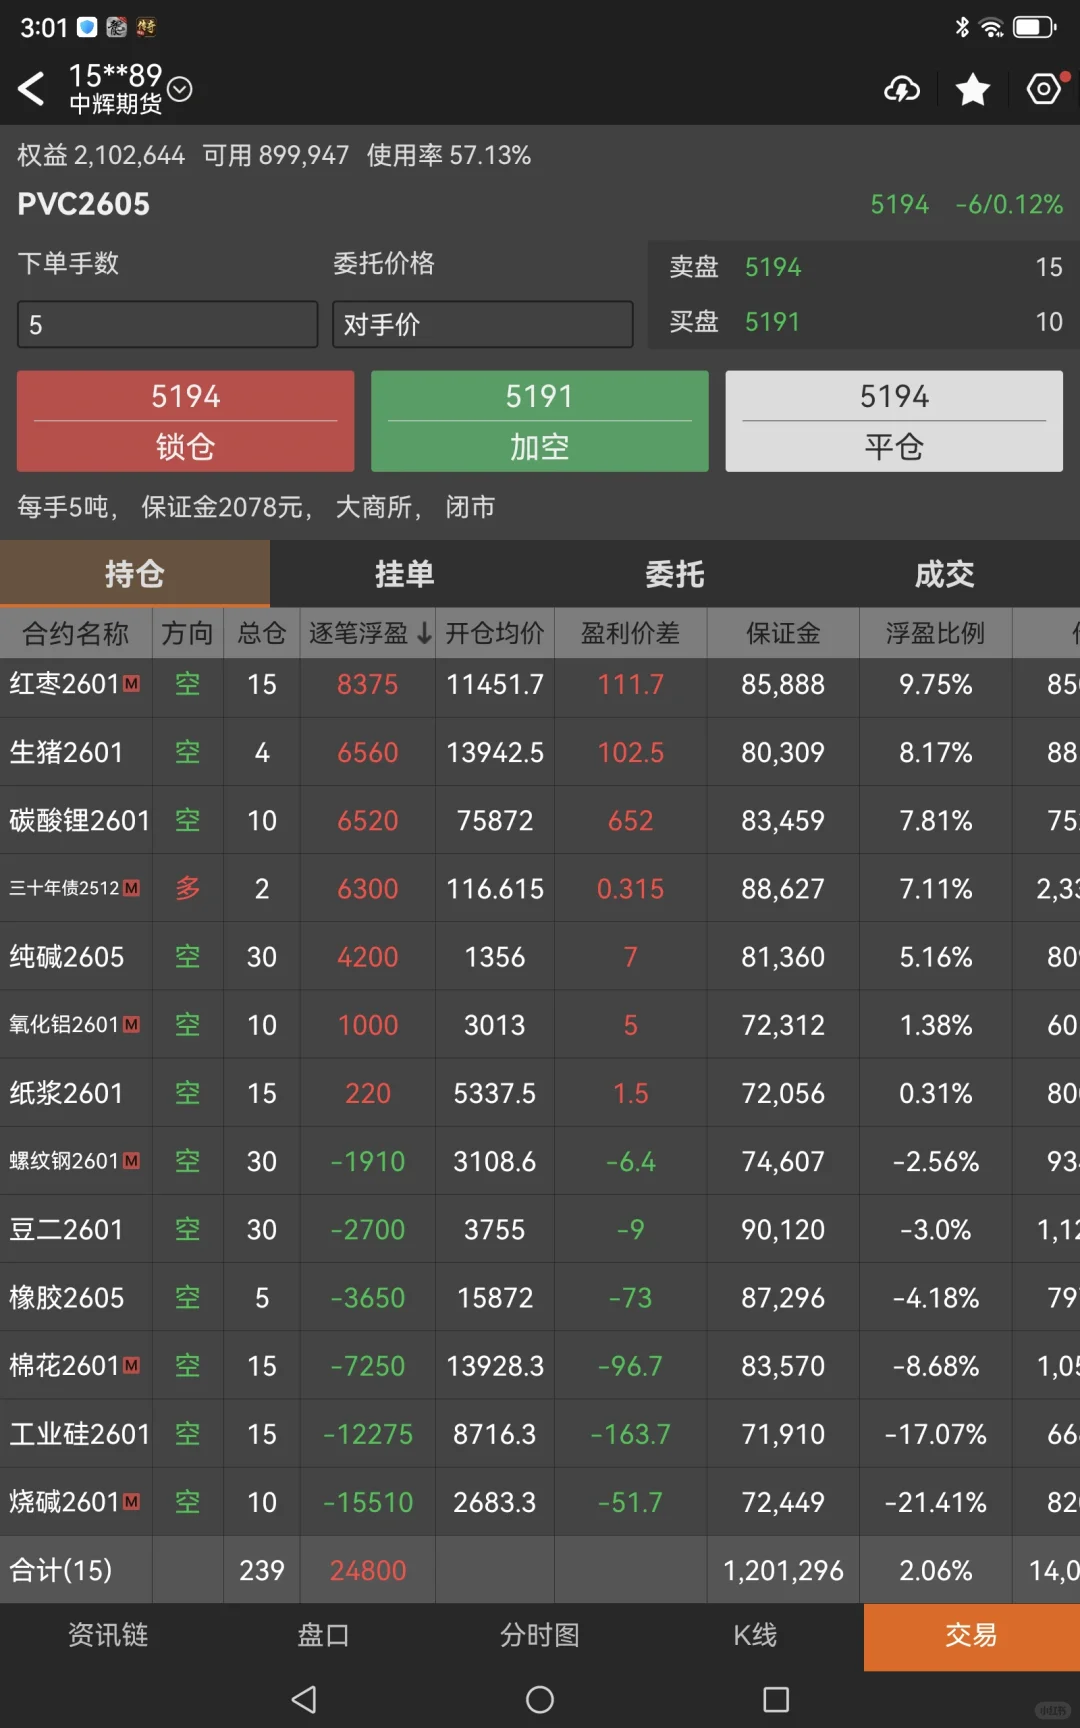Select the 橡胶2605 position row
Viewport: 1080px width, 1728px height.
pyautogui.click(x=540, y=1298)
